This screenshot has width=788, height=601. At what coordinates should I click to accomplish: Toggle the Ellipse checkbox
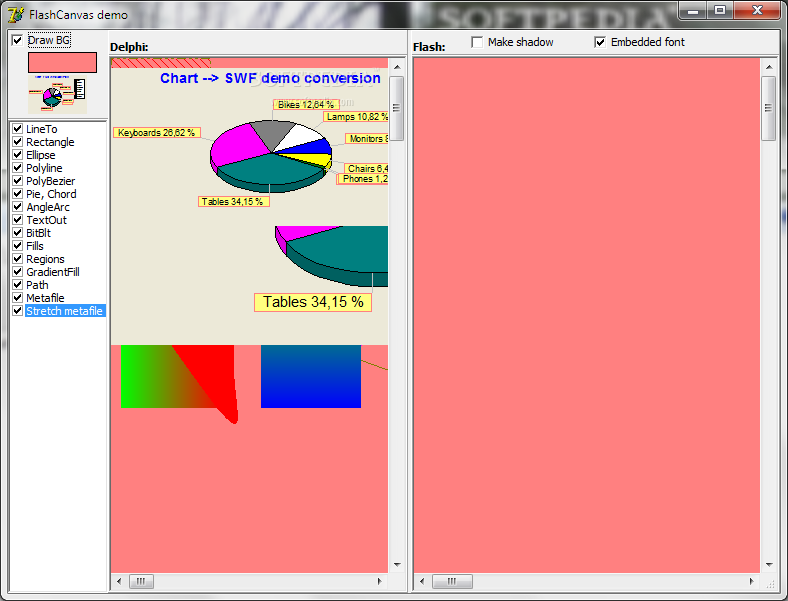coord(18,155)
